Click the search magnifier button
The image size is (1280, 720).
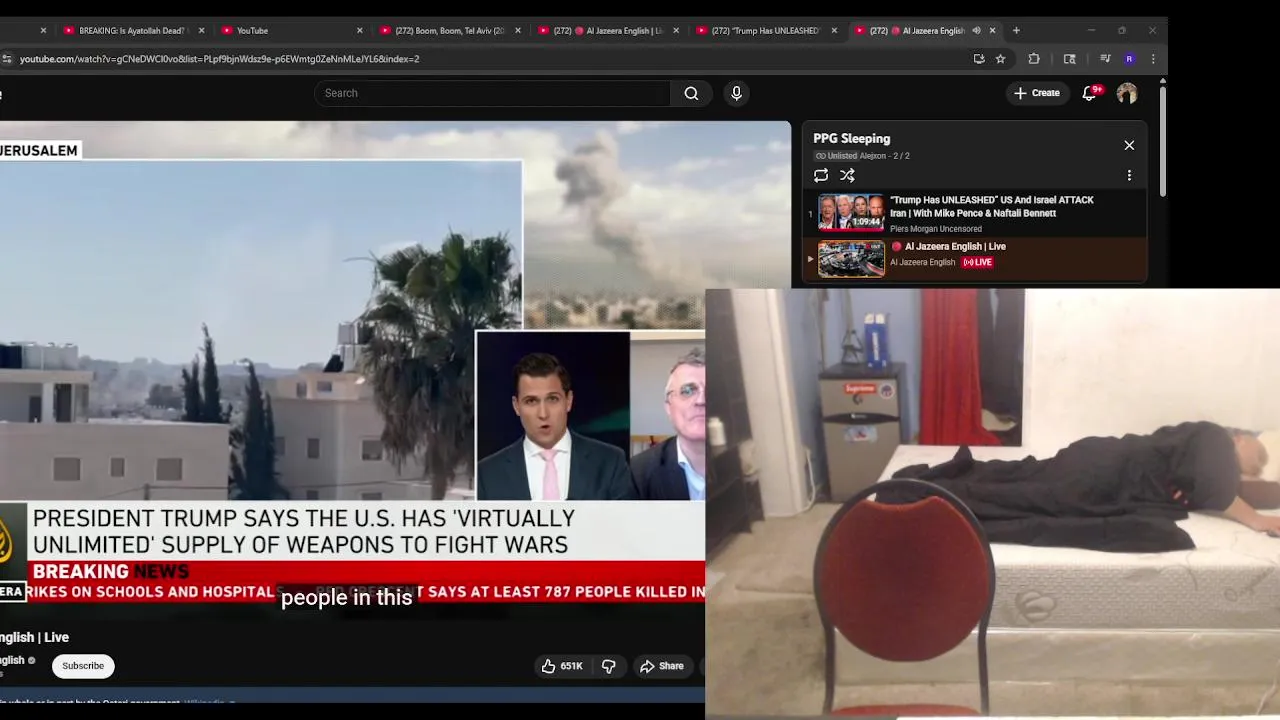[691, 93]
